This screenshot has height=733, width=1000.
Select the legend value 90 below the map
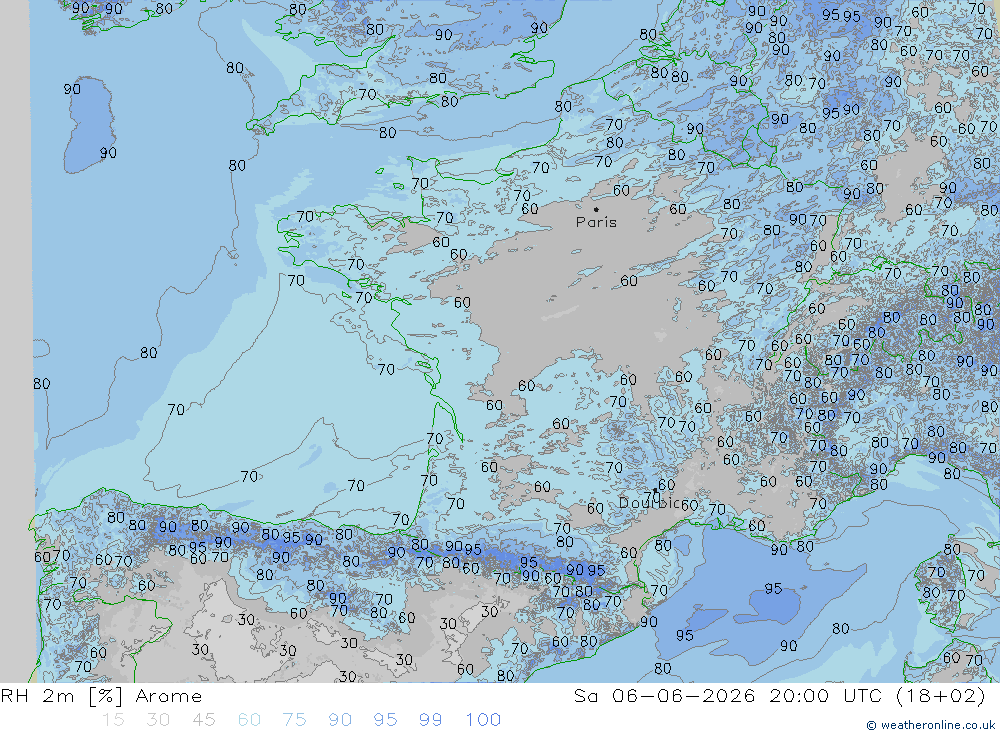click(340, 720)
